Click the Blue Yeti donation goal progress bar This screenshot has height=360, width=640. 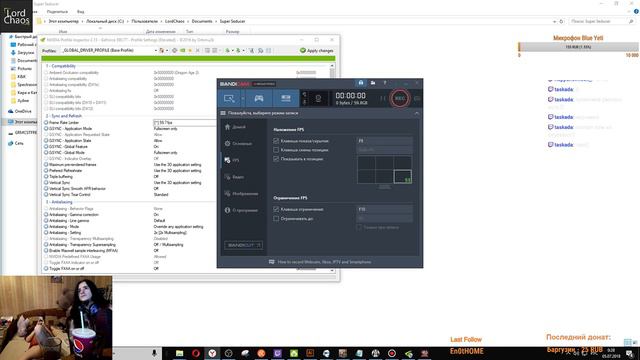[578, 47]
